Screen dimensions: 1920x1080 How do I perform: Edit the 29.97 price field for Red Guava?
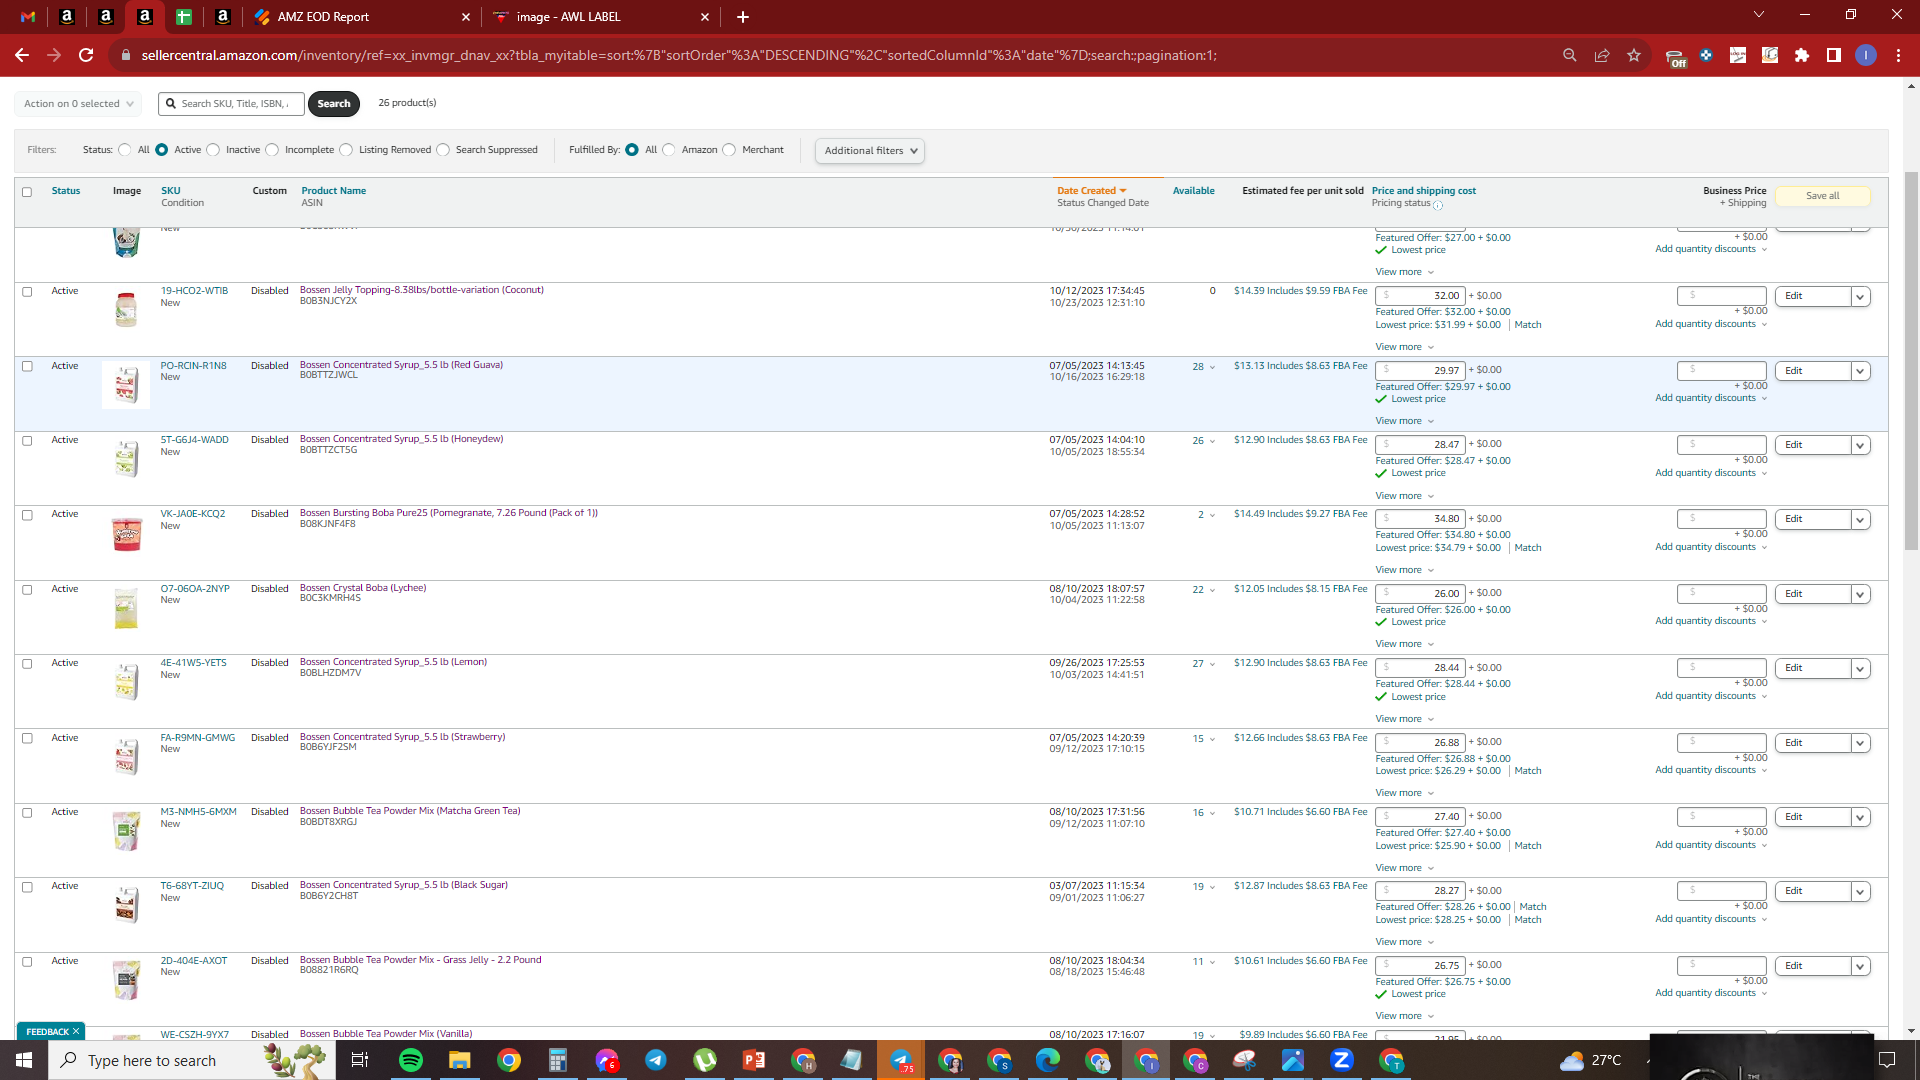pos(1421,370)
